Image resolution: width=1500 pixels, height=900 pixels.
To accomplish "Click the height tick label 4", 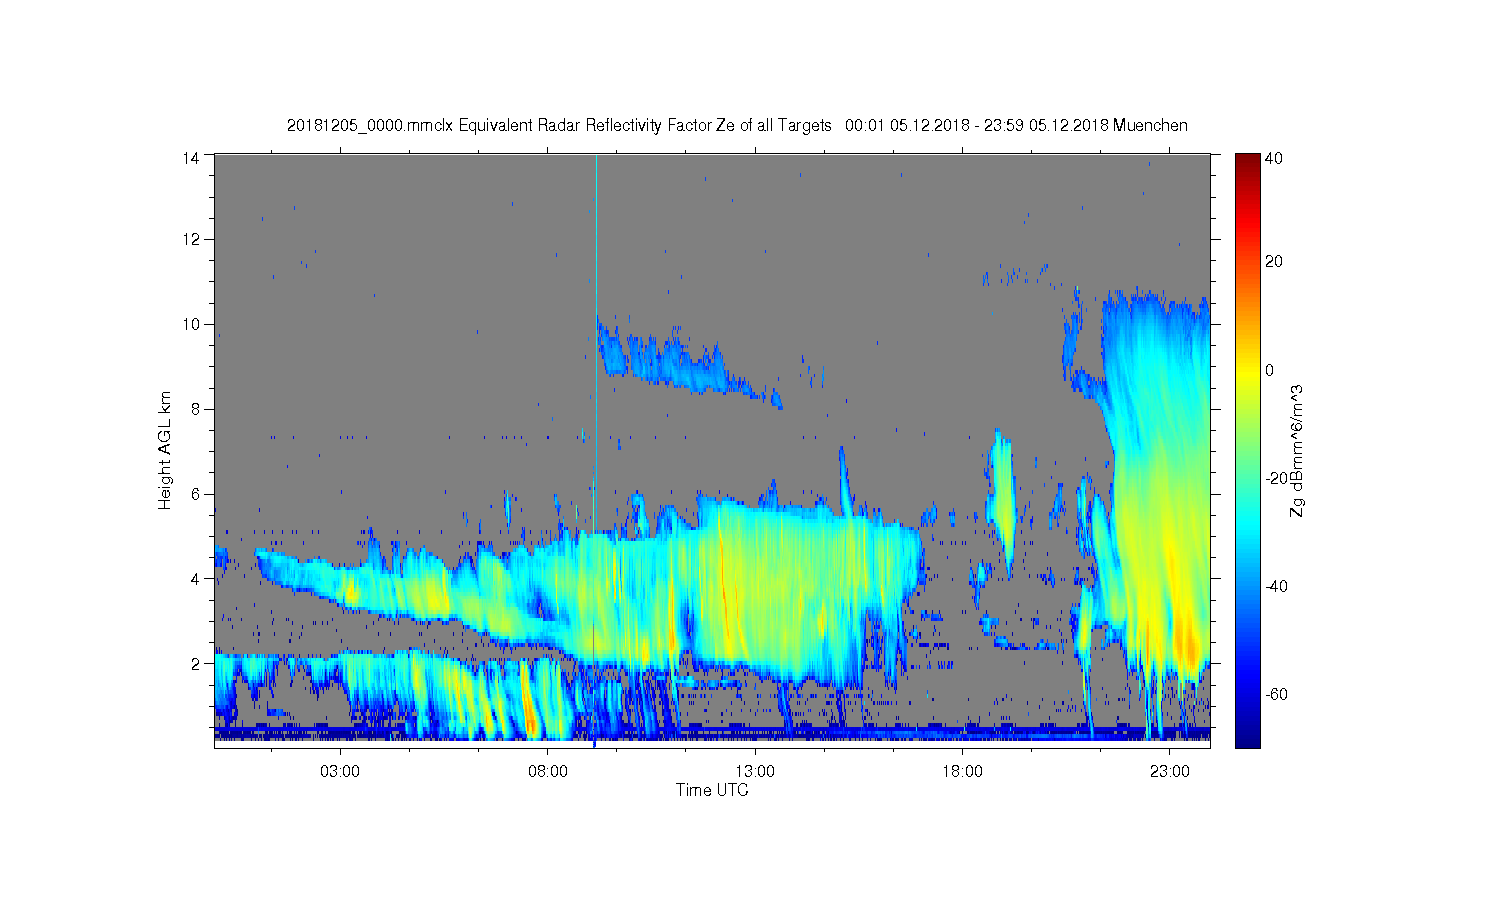I will pos(196,578).
